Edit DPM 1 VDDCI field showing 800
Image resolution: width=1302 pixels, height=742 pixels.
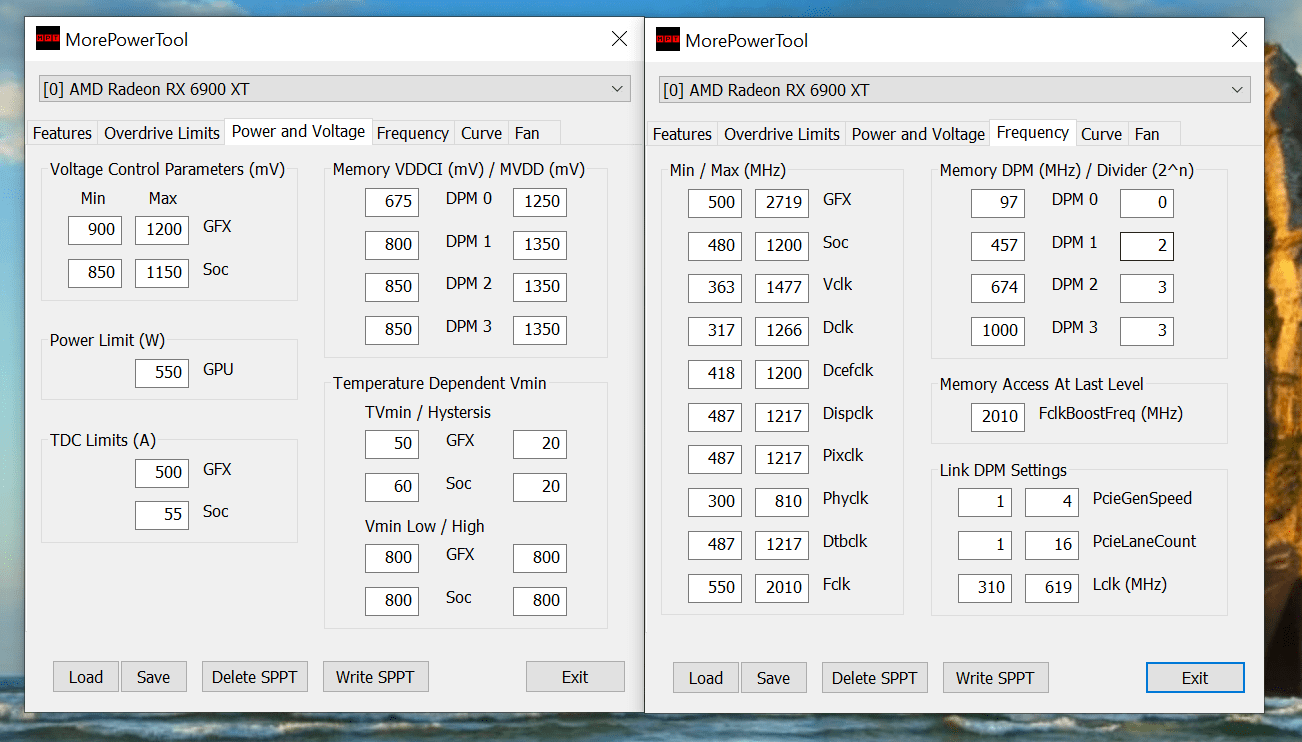coord(392,245)
